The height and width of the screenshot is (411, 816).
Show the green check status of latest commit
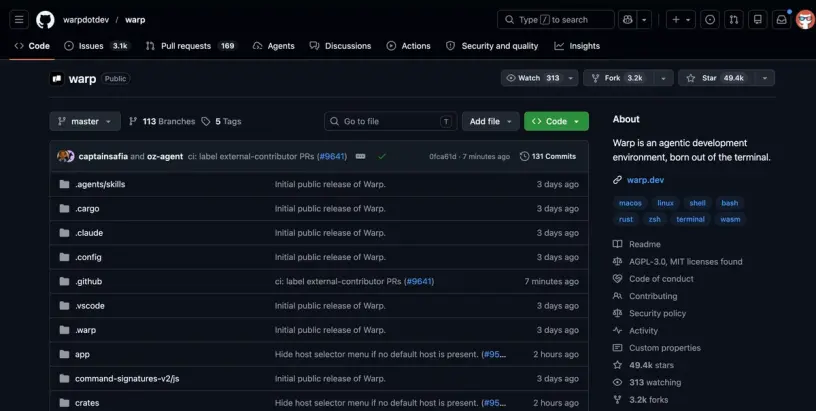click(382, 156)
